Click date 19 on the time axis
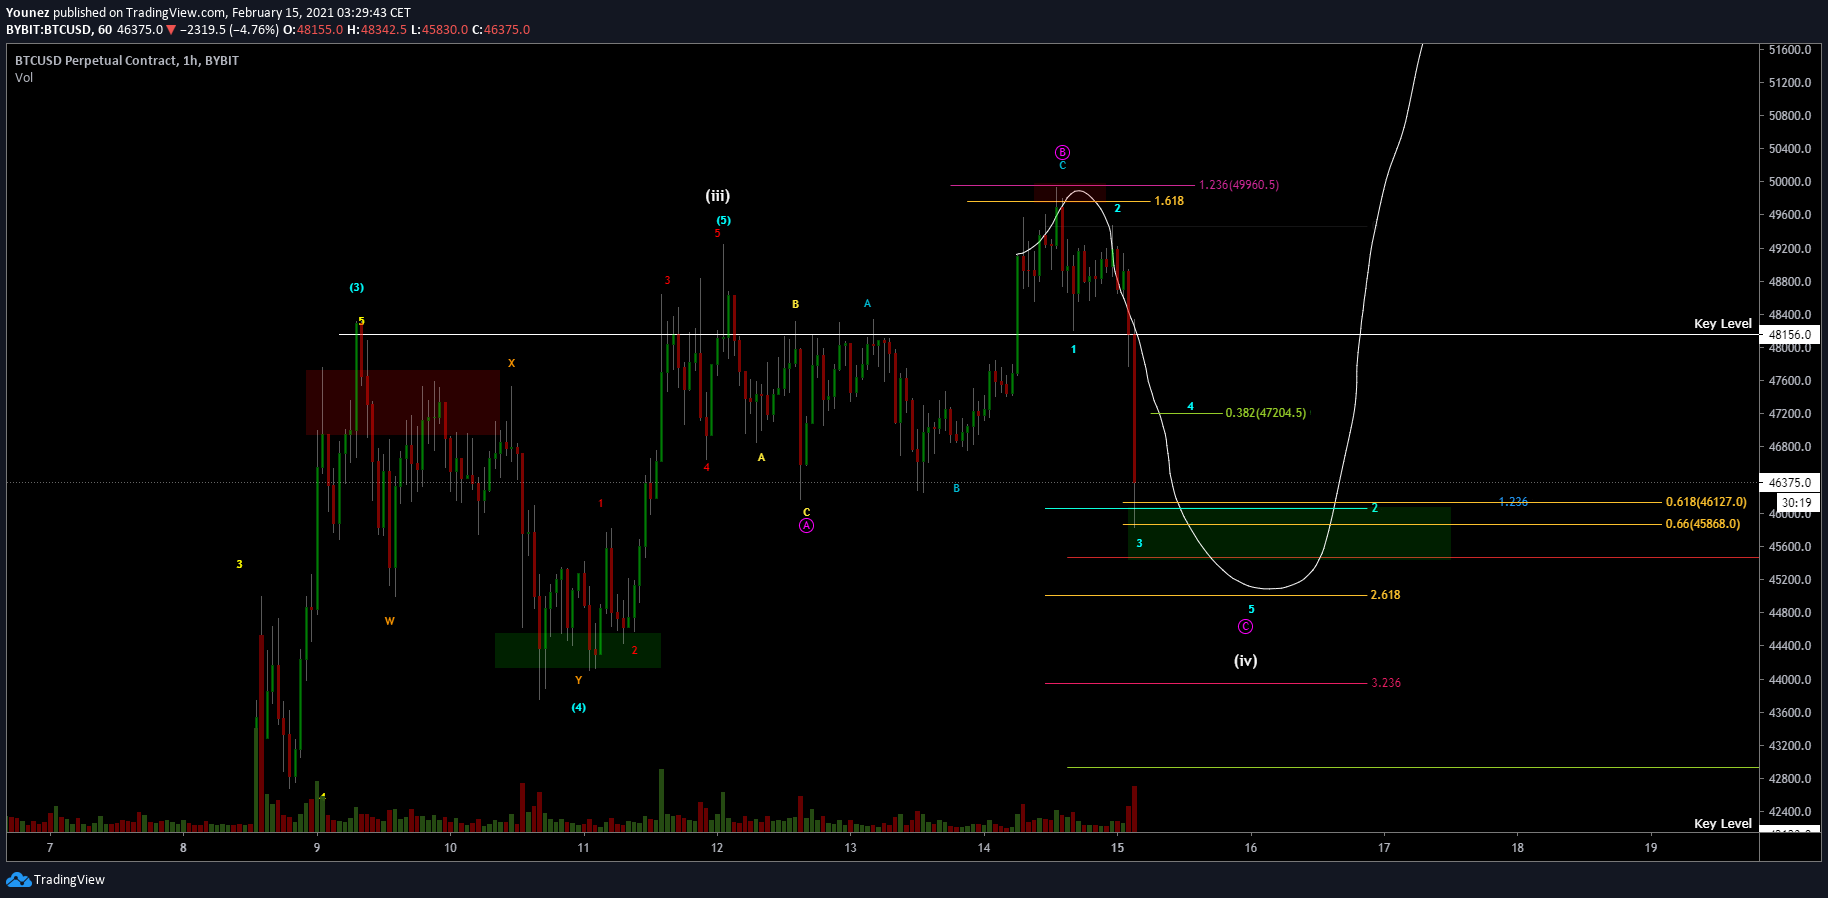1828x898 pixels. coord(1651,848)
